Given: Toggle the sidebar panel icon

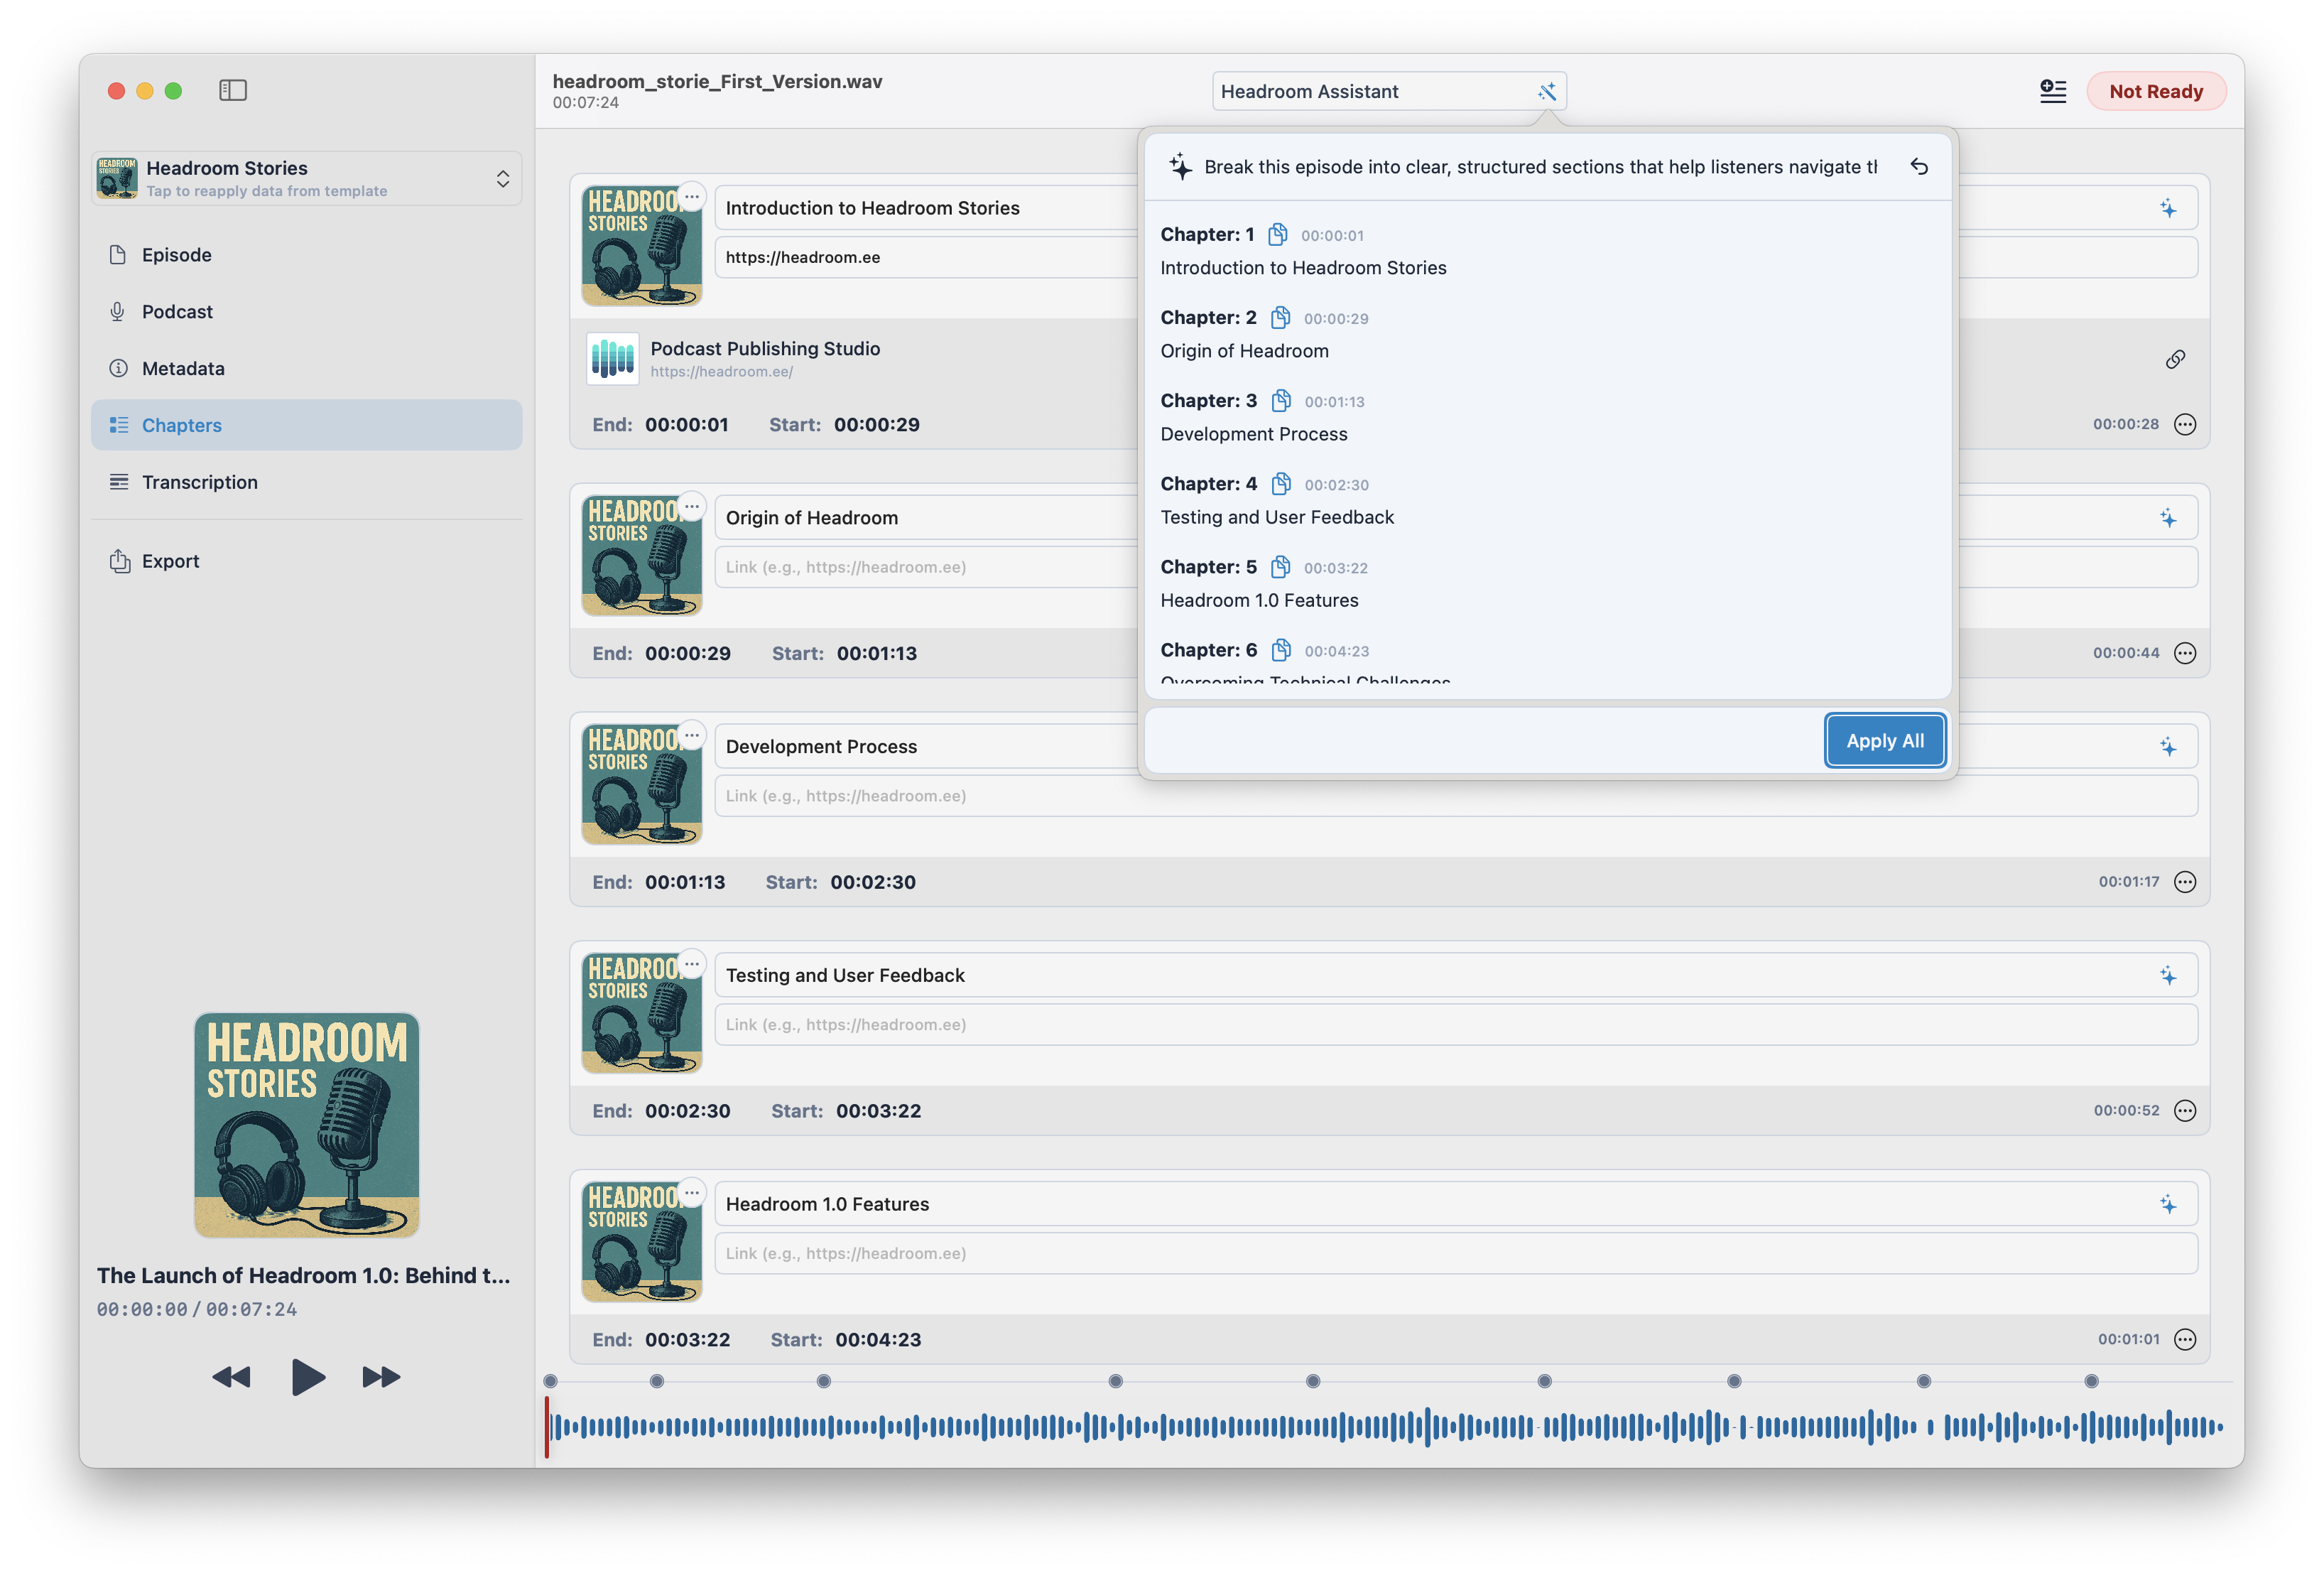Looking at the screenshot, I should tap(233, 90).
